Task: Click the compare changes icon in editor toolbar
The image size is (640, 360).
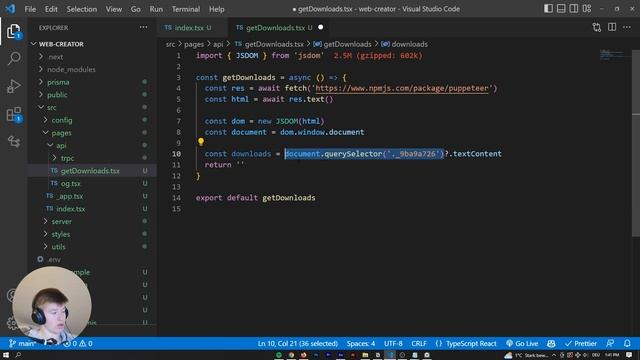Action: (x=596, y=27)
